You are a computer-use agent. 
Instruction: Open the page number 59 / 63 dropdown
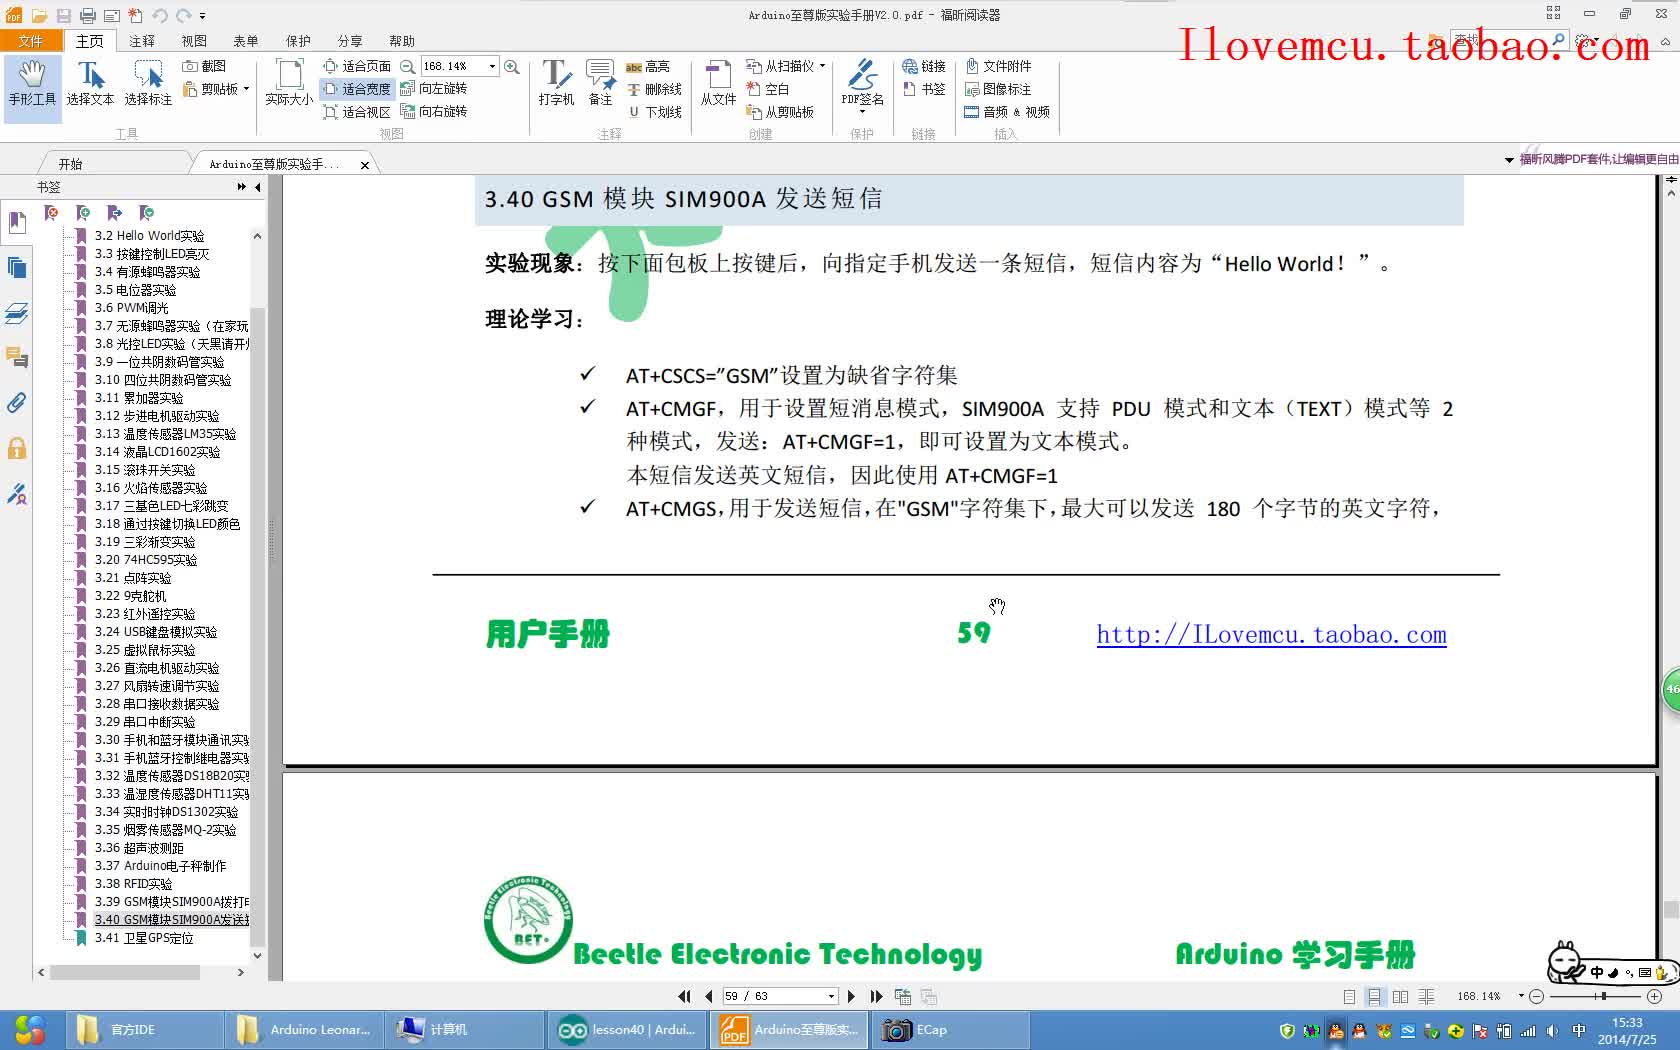pos(831,996)
